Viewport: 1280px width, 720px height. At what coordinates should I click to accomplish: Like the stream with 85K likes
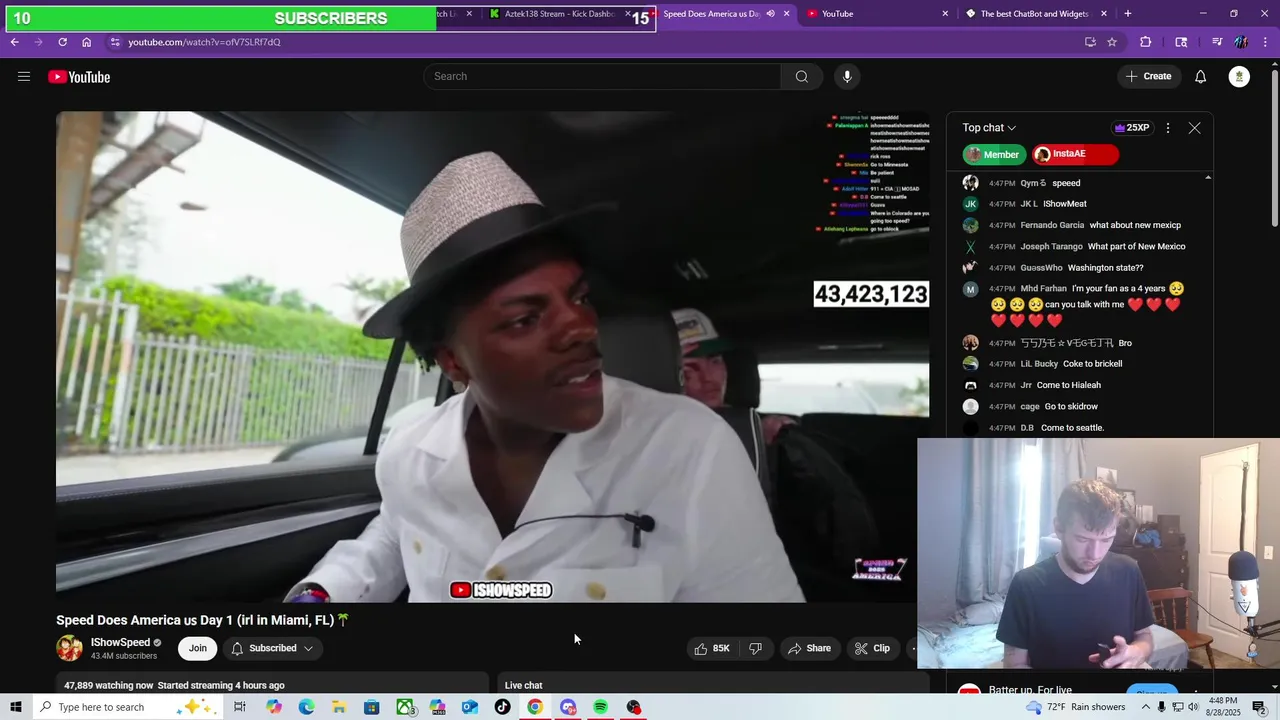coord(712,648)
